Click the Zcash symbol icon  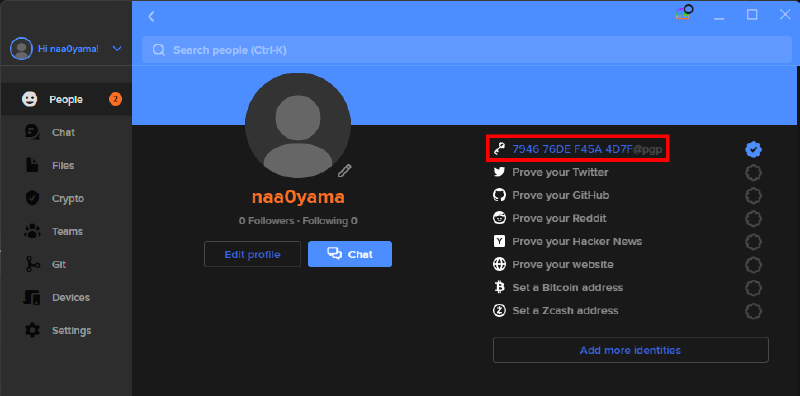tap(499, 310)
